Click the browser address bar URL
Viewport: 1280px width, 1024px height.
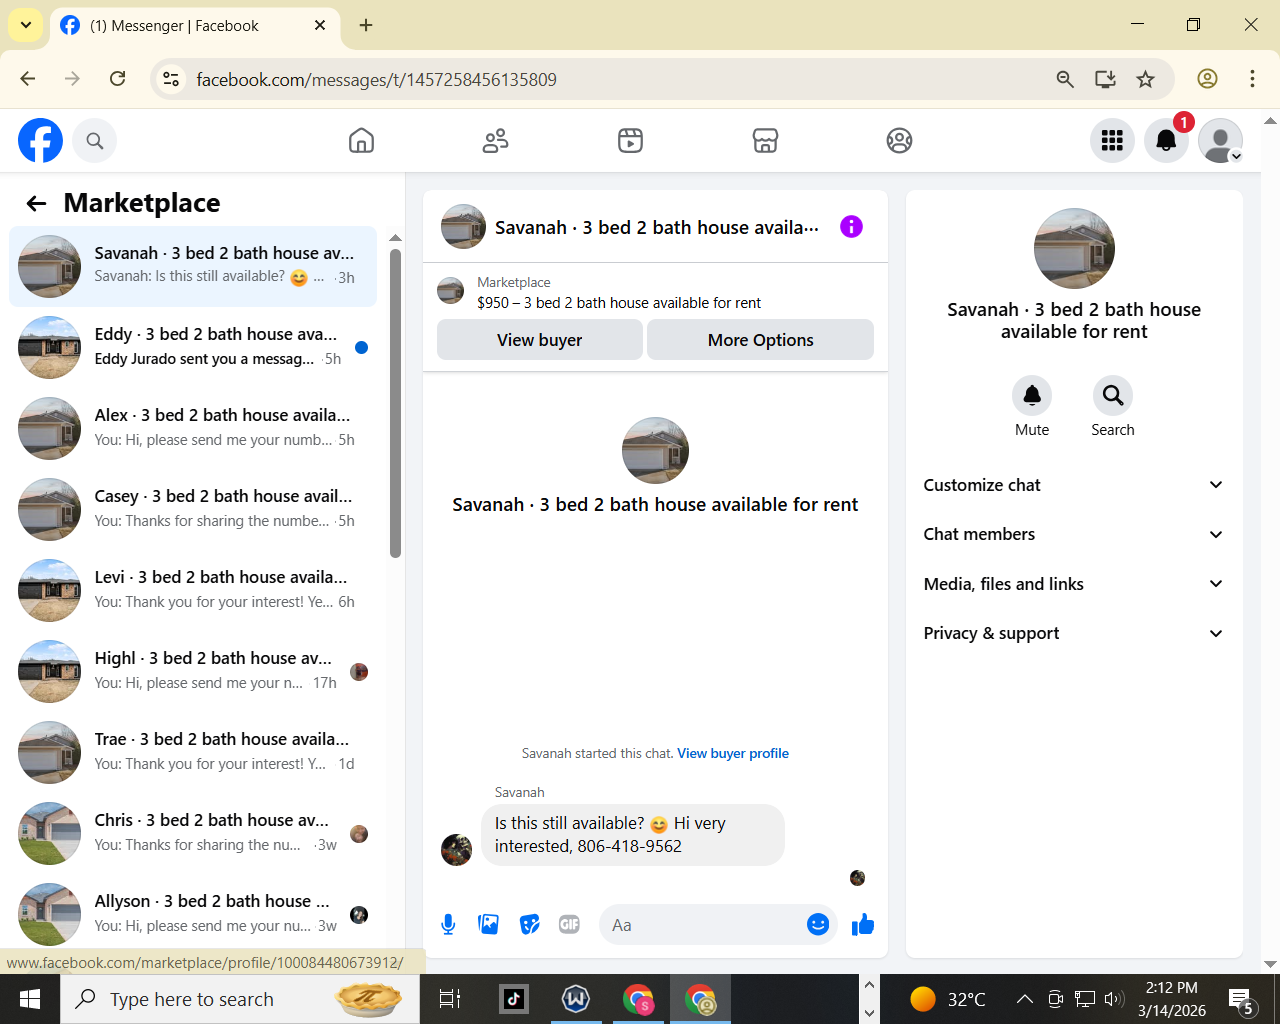pos(376,80)
